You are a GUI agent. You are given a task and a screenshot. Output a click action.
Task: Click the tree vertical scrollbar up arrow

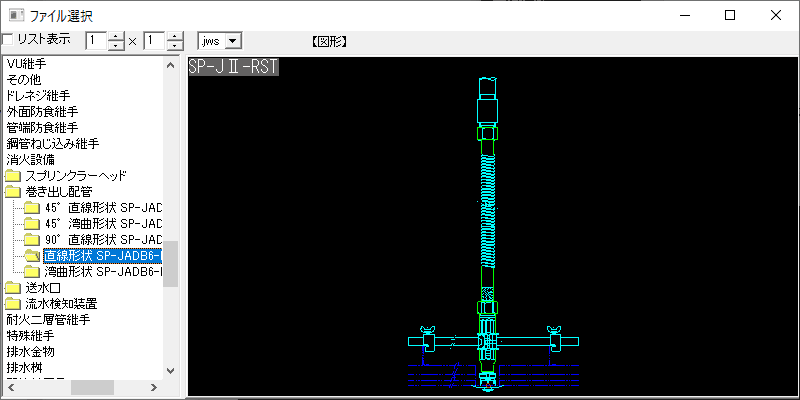tap(170, 65)
